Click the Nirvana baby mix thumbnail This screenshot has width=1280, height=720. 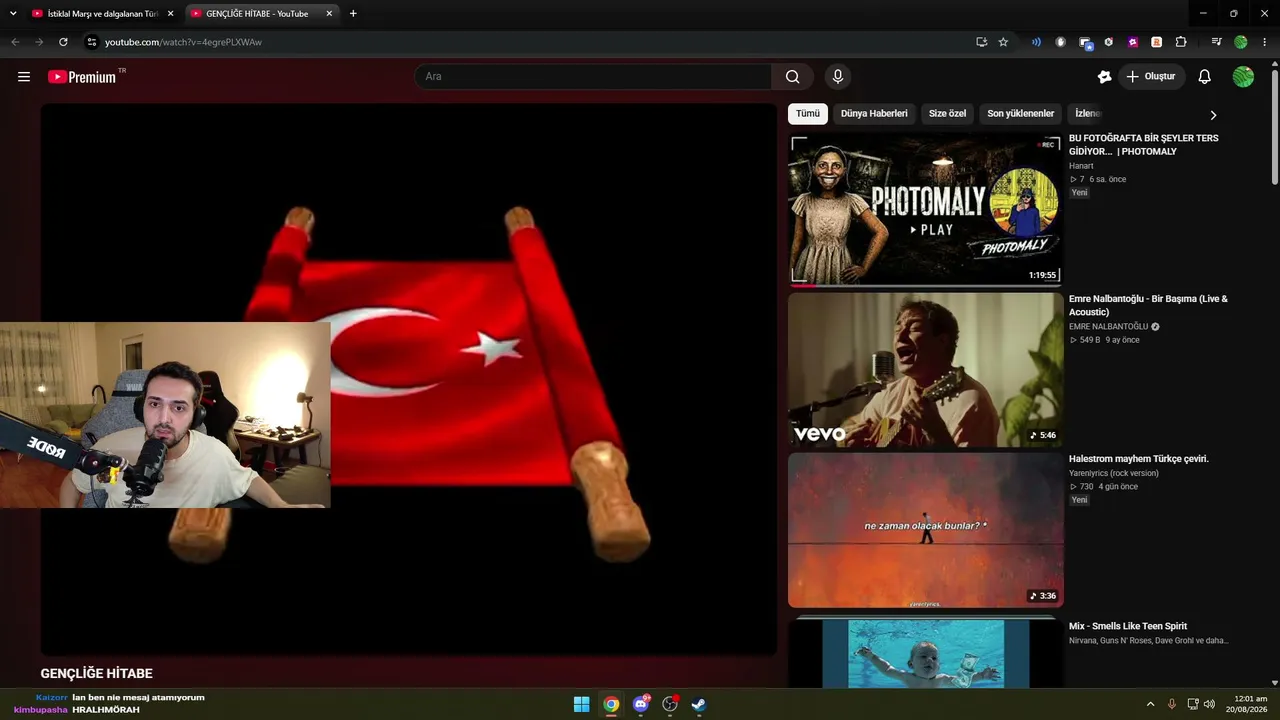[925, 652]
